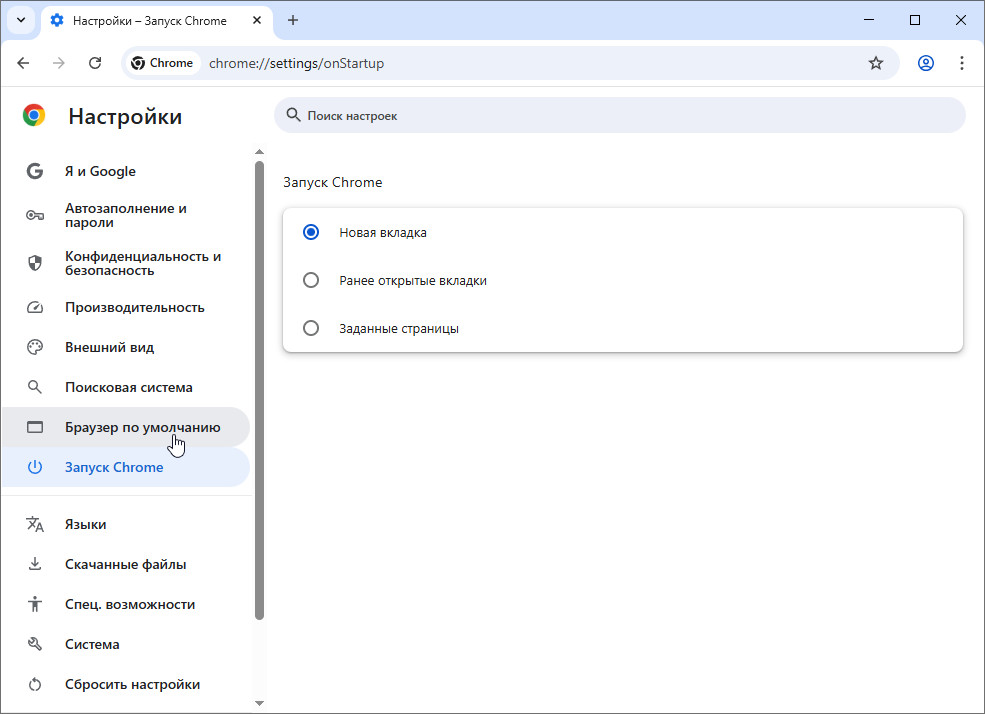Click the Поиск настроек search field
This screenshot has width=985, height=714.
[x=620, y=116]
